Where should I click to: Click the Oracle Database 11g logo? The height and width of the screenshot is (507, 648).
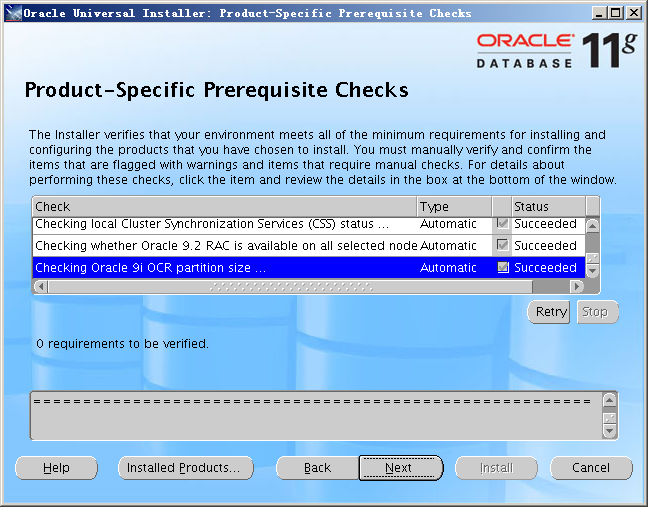pyautogui.click(x=553, y=49)
